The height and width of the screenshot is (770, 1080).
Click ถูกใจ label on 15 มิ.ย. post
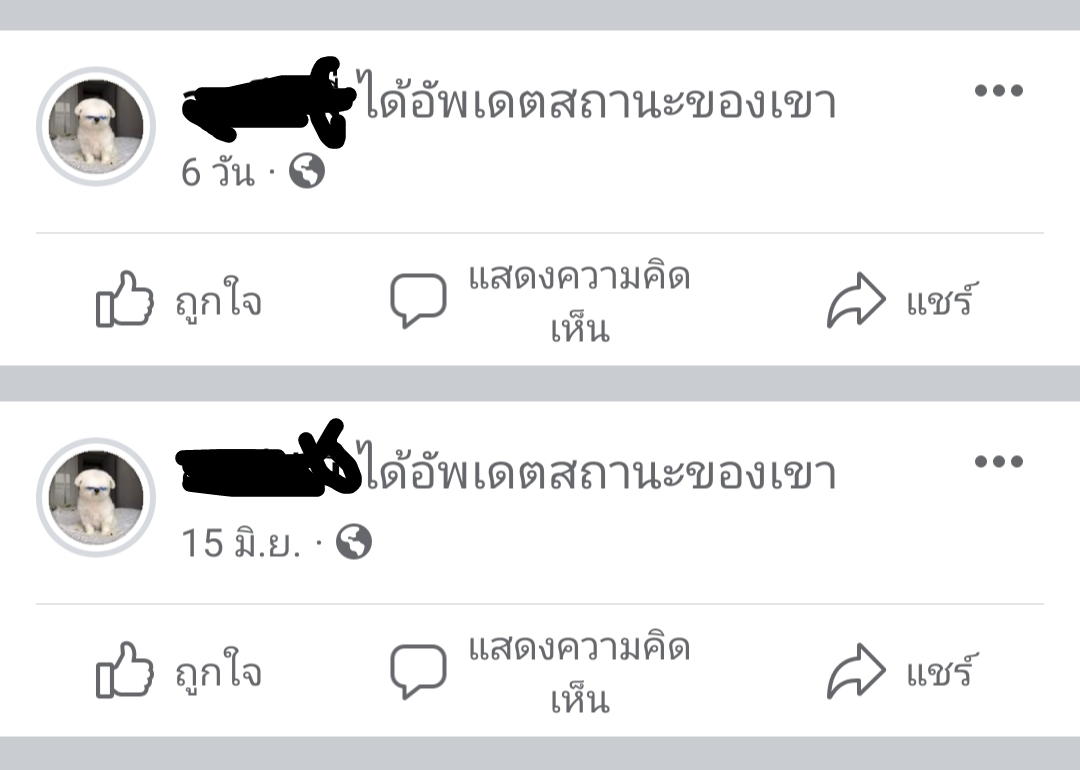tap(218, 672)
